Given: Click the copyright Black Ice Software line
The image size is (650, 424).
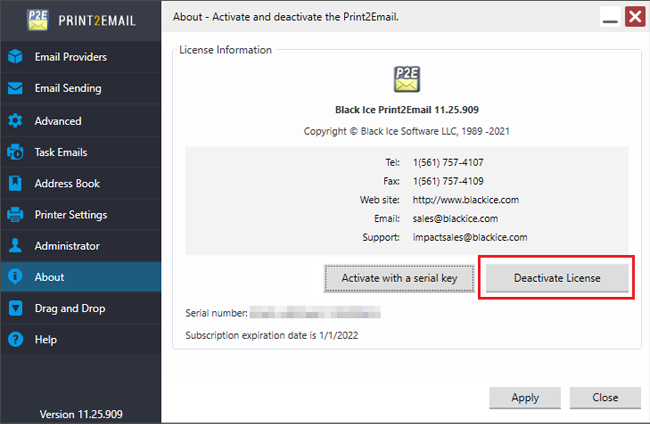Looking at the screenshot, I should point(406,131).
